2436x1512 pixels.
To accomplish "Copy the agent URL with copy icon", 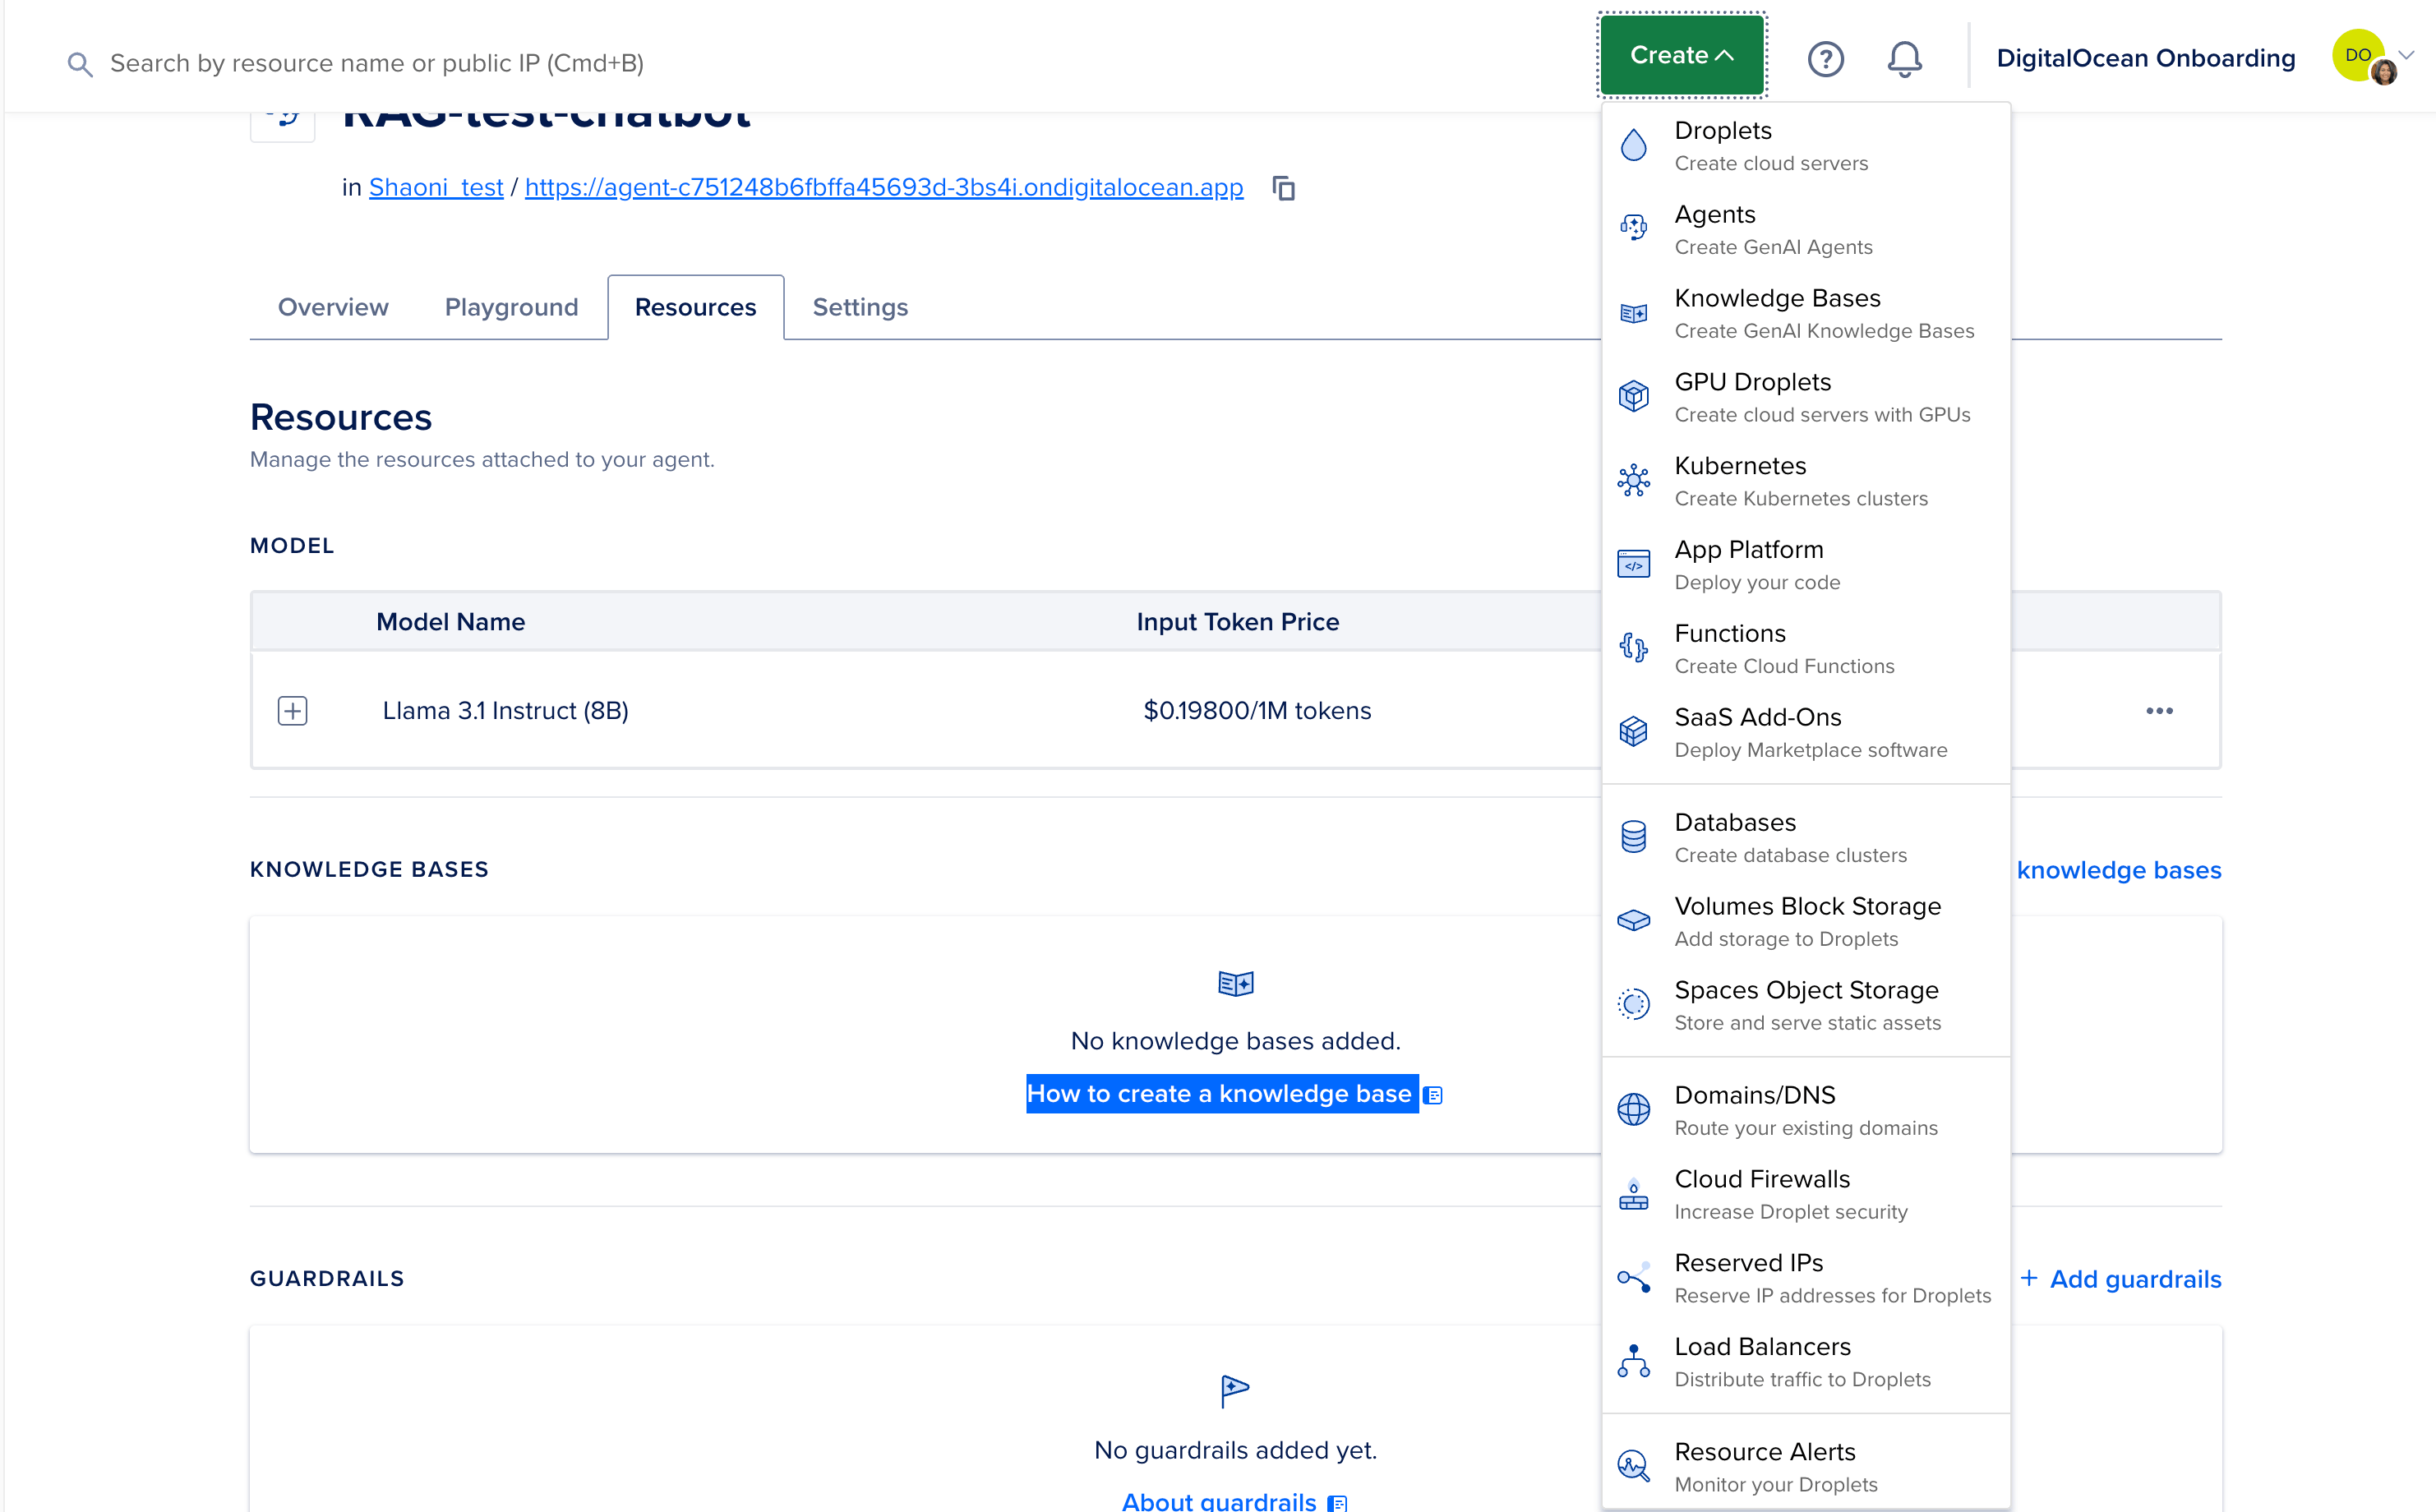I will pos(1283,188).
